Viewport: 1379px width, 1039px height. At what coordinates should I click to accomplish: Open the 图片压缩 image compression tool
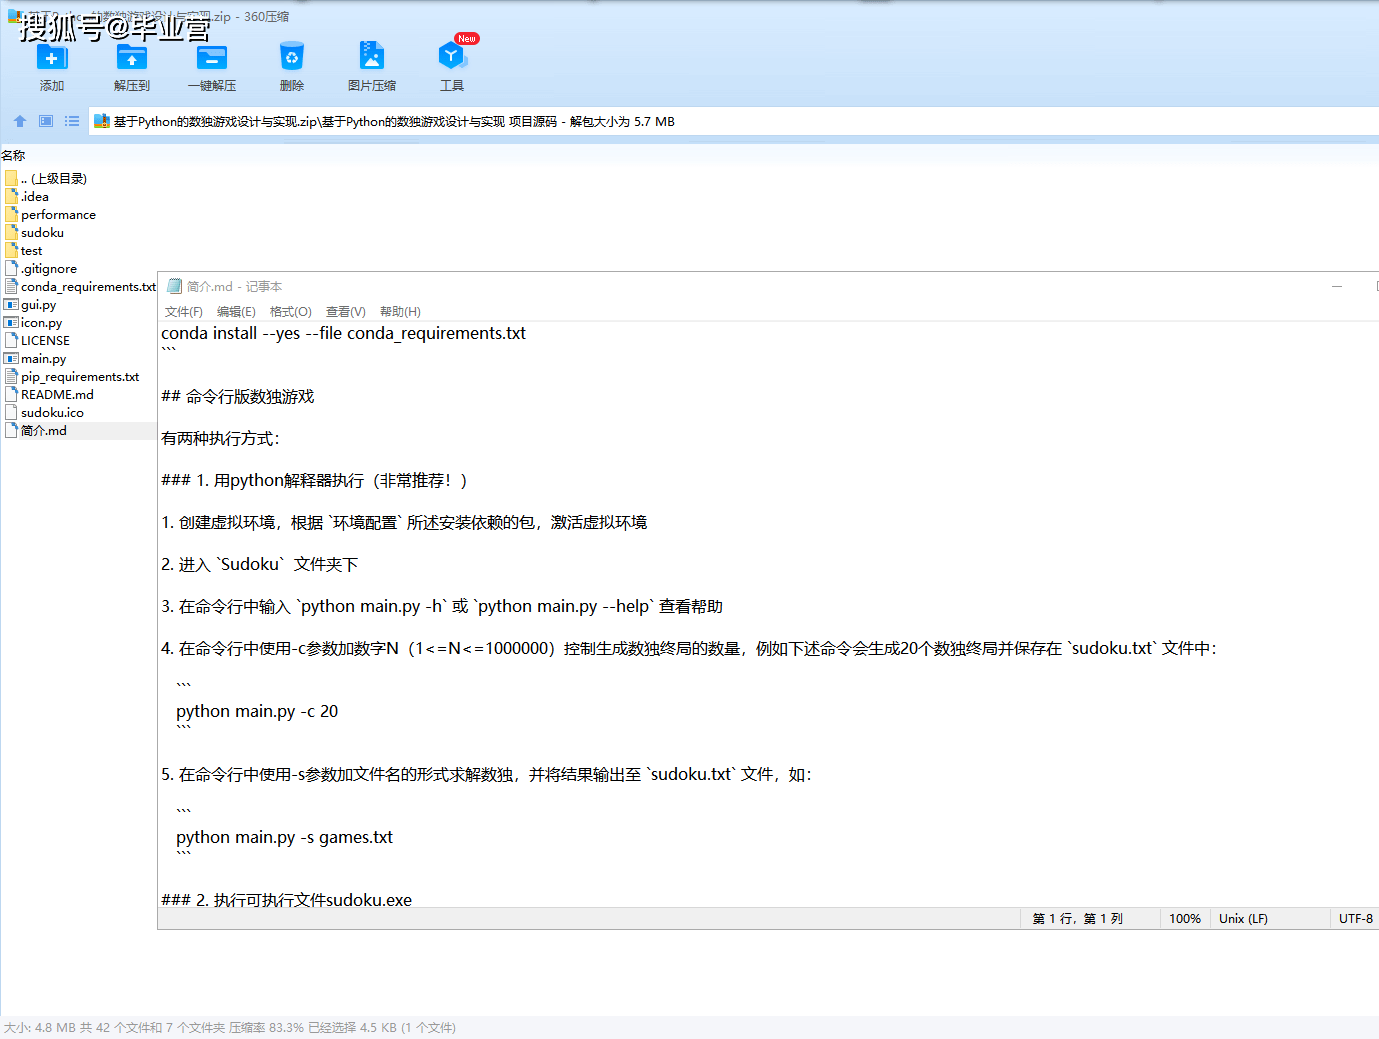(x=371, y=58)
